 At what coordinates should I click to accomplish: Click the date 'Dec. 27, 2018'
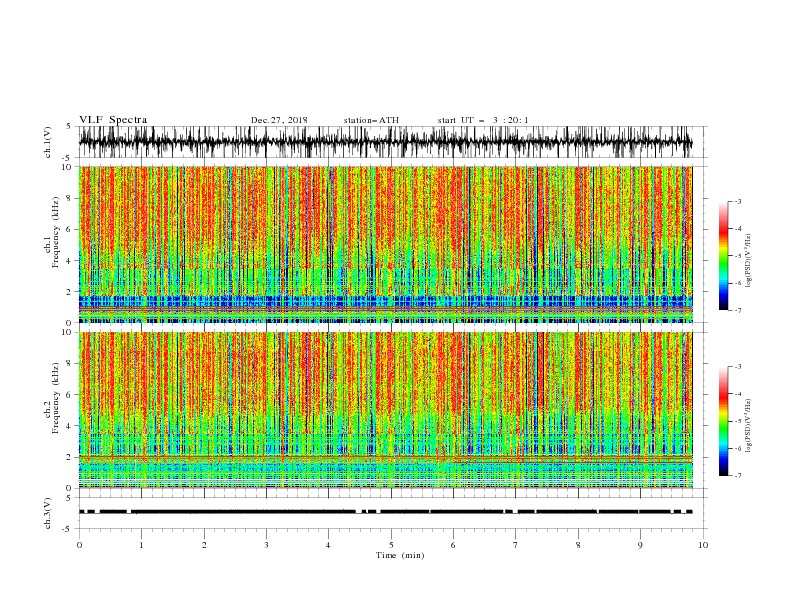(279, 120)
